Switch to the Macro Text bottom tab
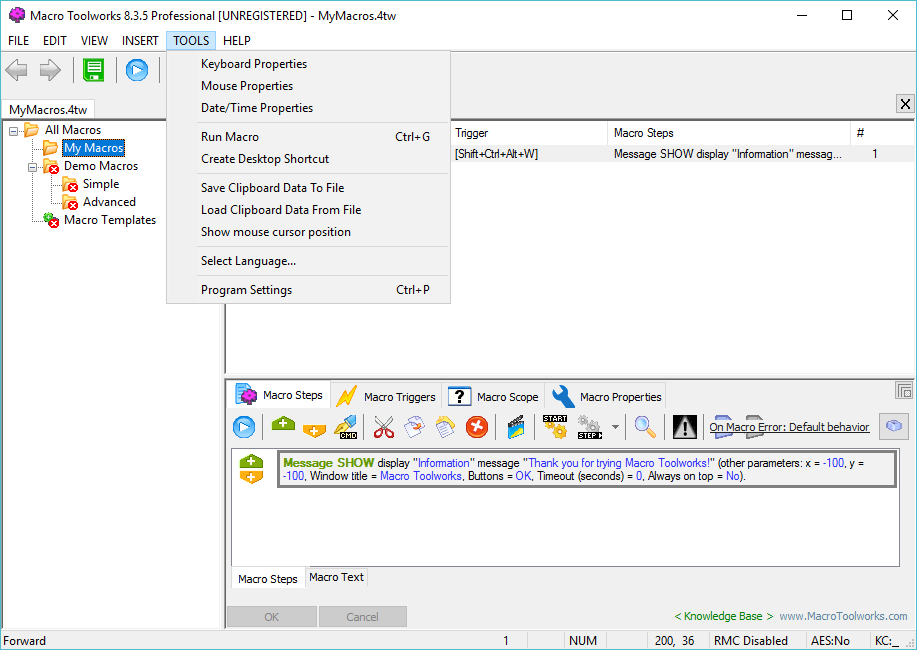The height and width of the screenshot is (650, 917). pyautogui.click(x=336, y=577)
